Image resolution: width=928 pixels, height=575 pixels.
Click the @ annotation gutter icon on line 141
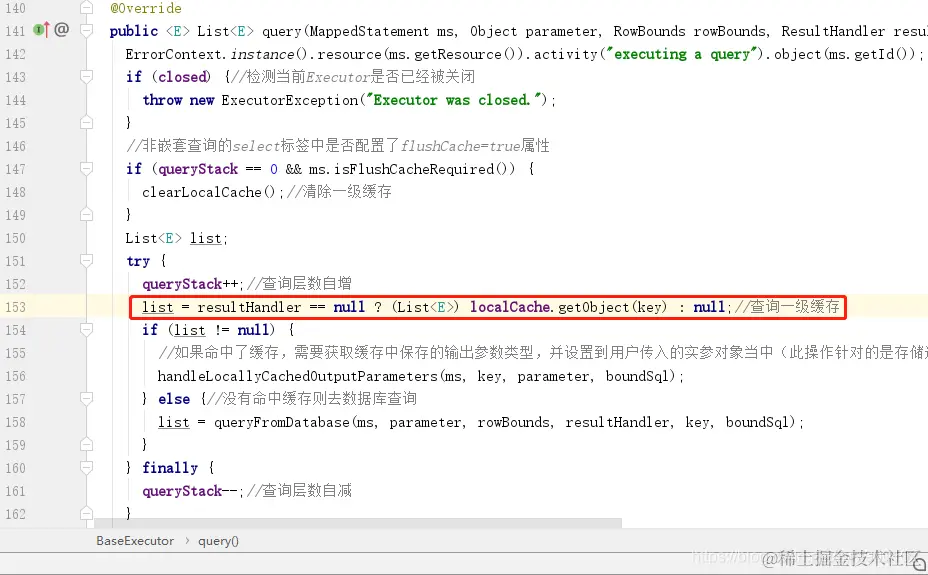tap(62, 29)
